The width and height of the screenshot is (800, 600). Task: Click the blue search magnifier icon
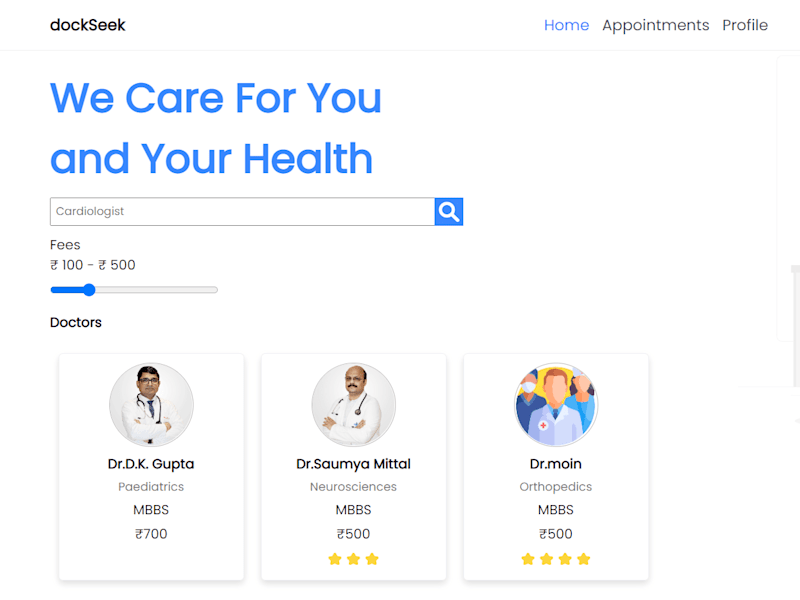click(448, 211)
